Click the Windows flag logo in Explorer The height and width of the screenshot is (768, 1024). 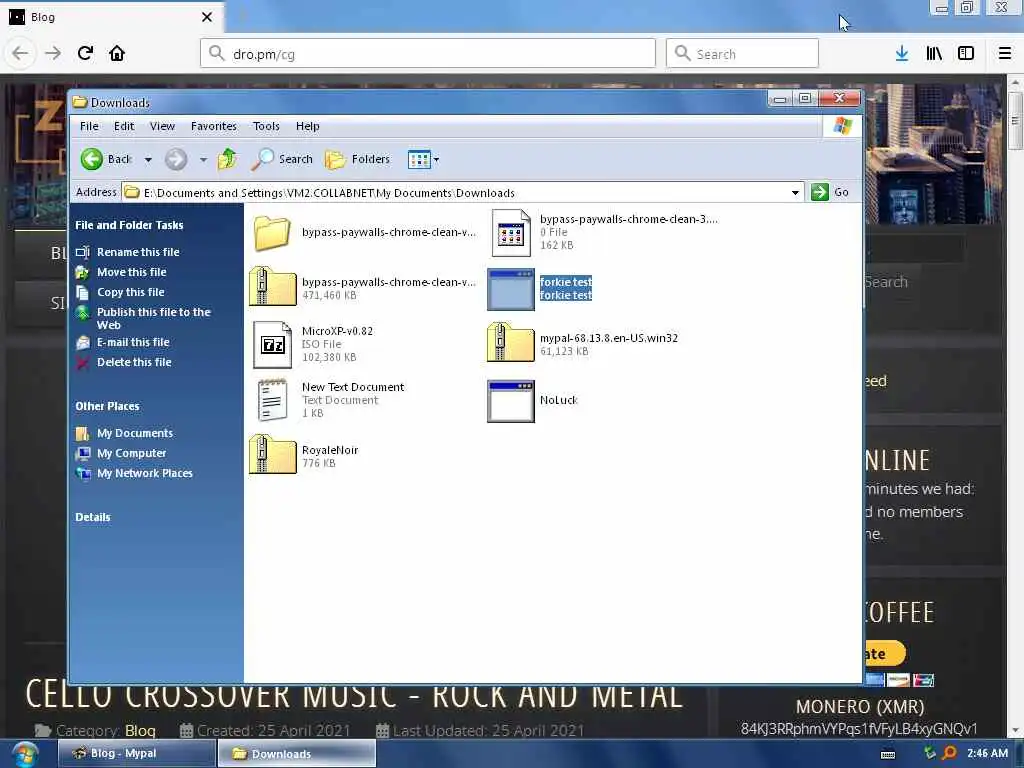click(x=842, y=125)
